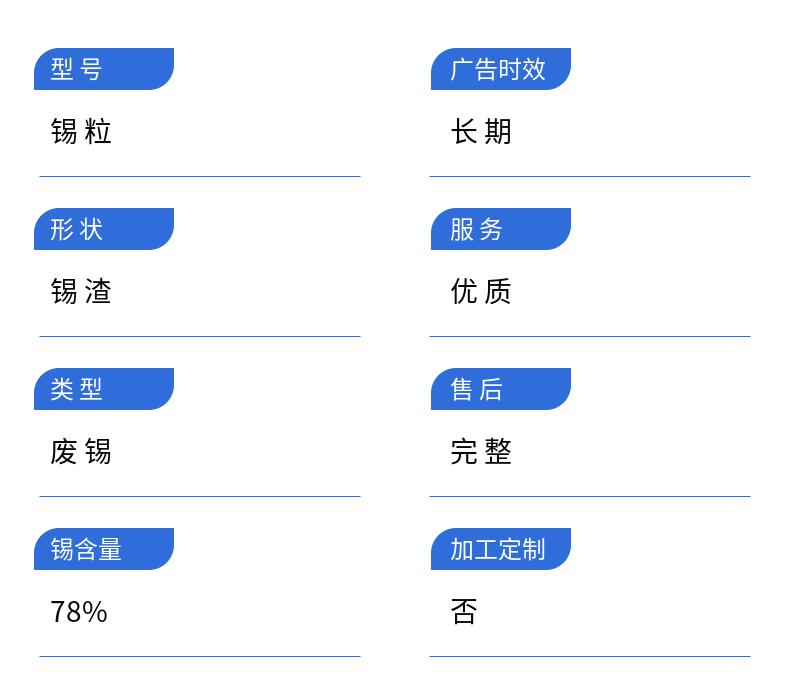Viewport: 790px width, 700px height.
Task: Click the 售后 blue label
Action: pos(501,389)
